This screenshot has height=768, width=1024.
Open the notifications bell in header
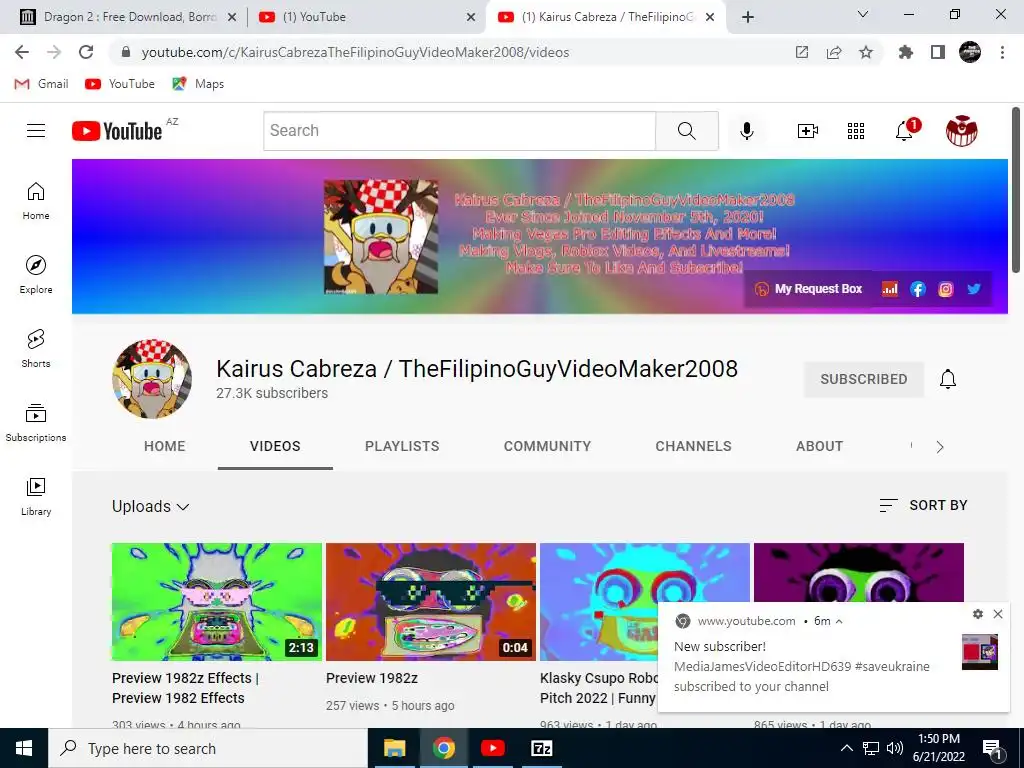pyautogui.click(x=904, y=131)
